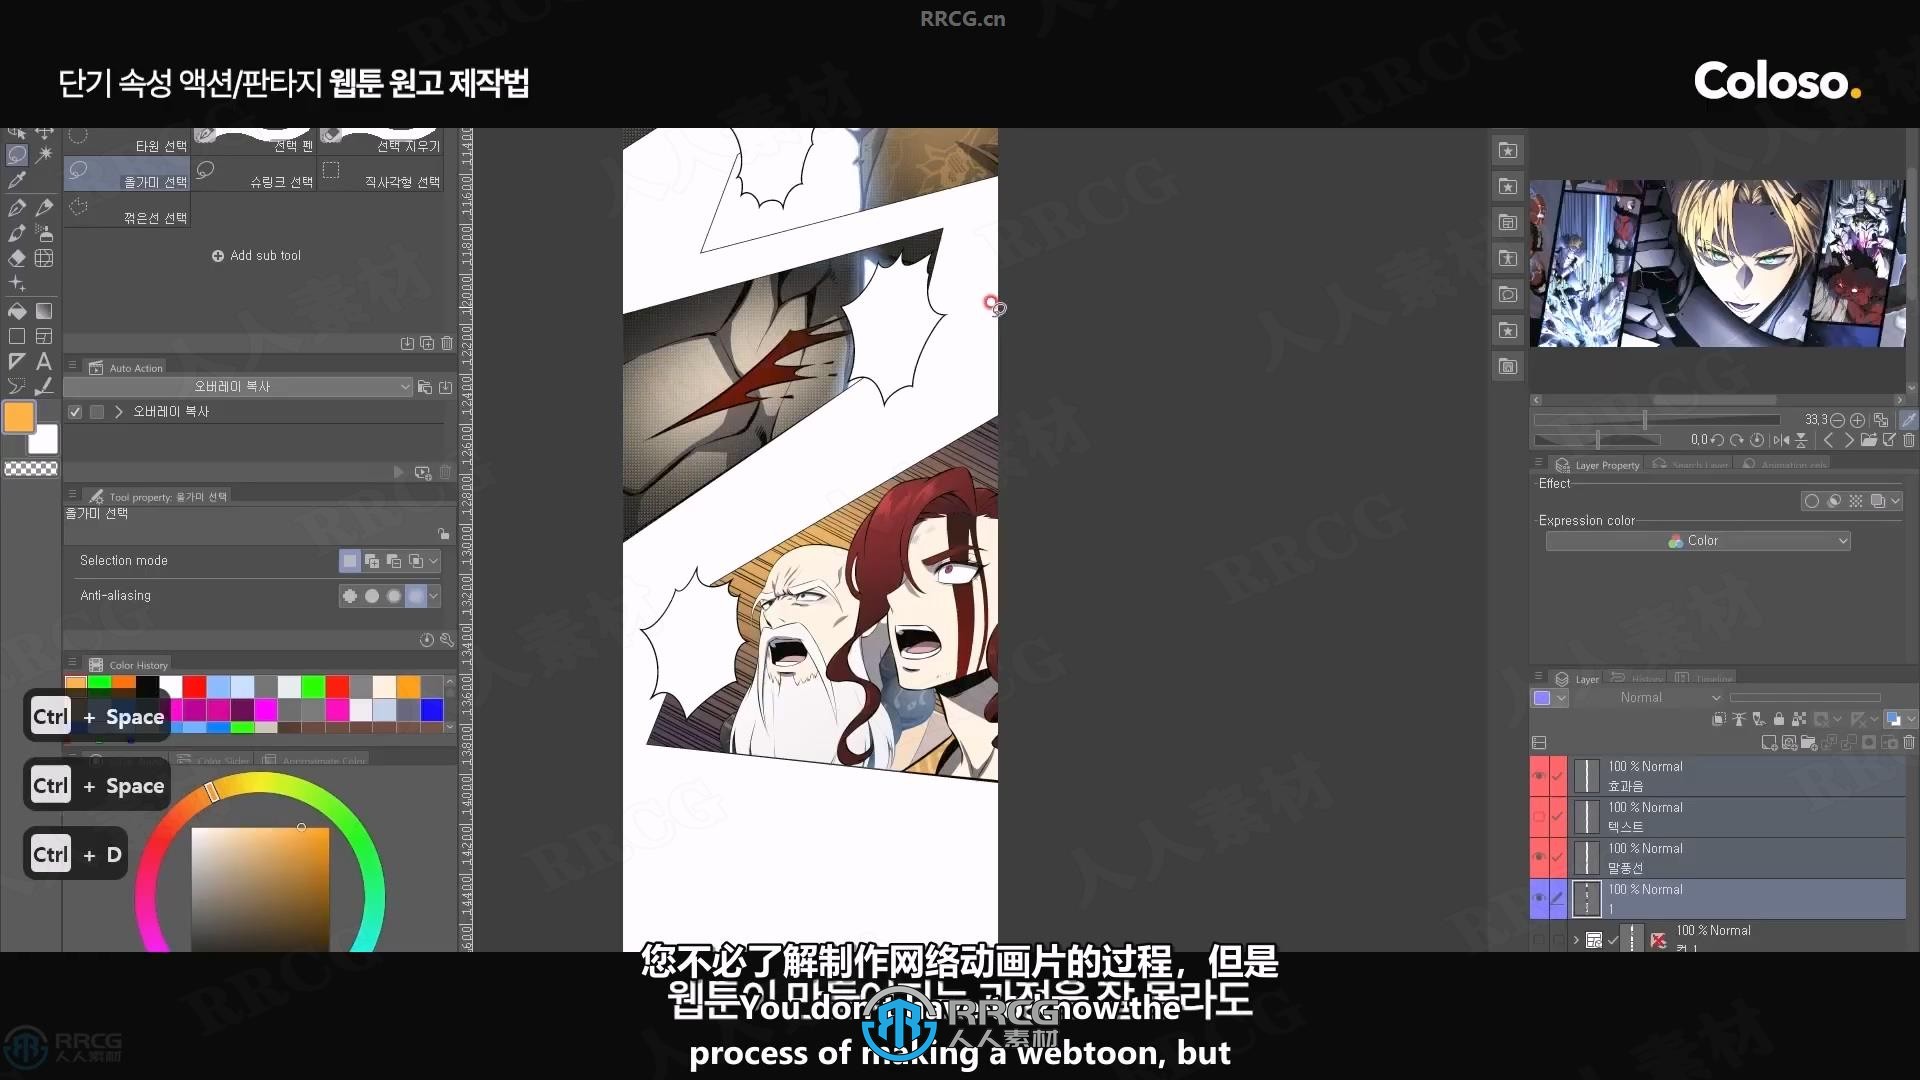Click zoom out icon in Navigator

pyautogui.click(x=1837, y=420)
